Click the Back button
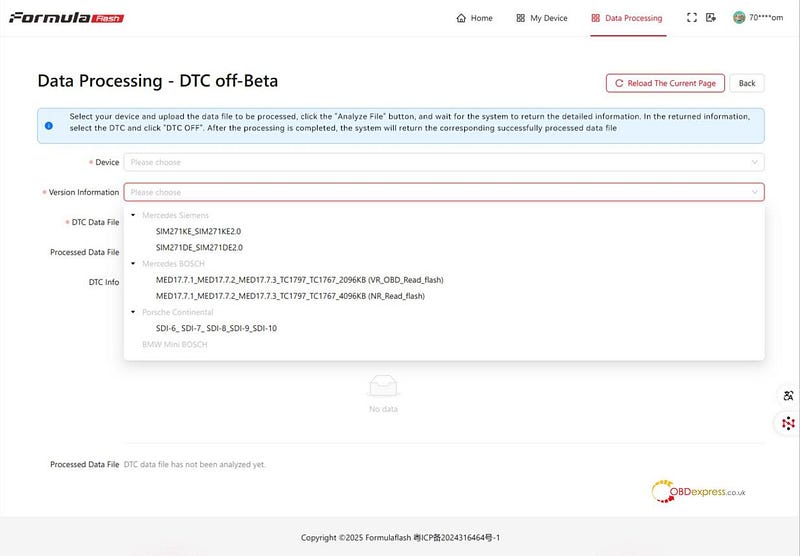800x556 pixels. point(747,83)
